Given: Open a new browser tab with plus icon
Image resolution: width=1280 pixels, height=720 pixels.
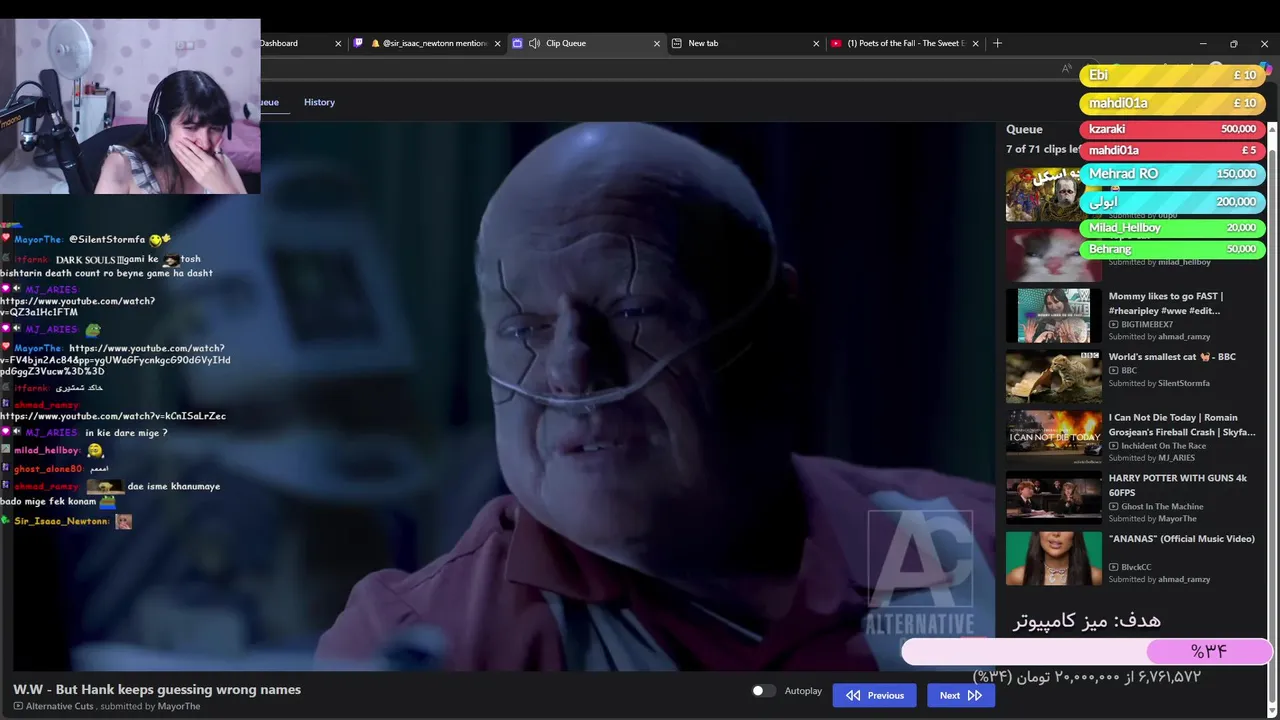Looking at the screenshot, I should tap(997, 43).
